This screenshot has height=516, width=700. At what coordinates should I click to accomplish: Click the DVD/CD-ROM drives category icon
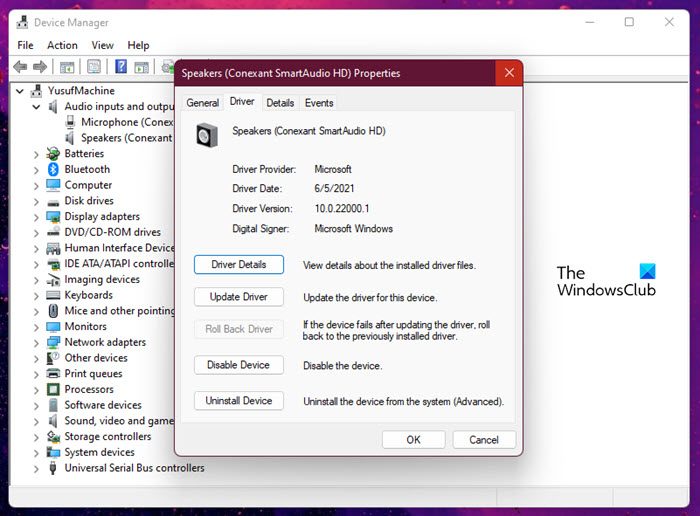(53, 232)
